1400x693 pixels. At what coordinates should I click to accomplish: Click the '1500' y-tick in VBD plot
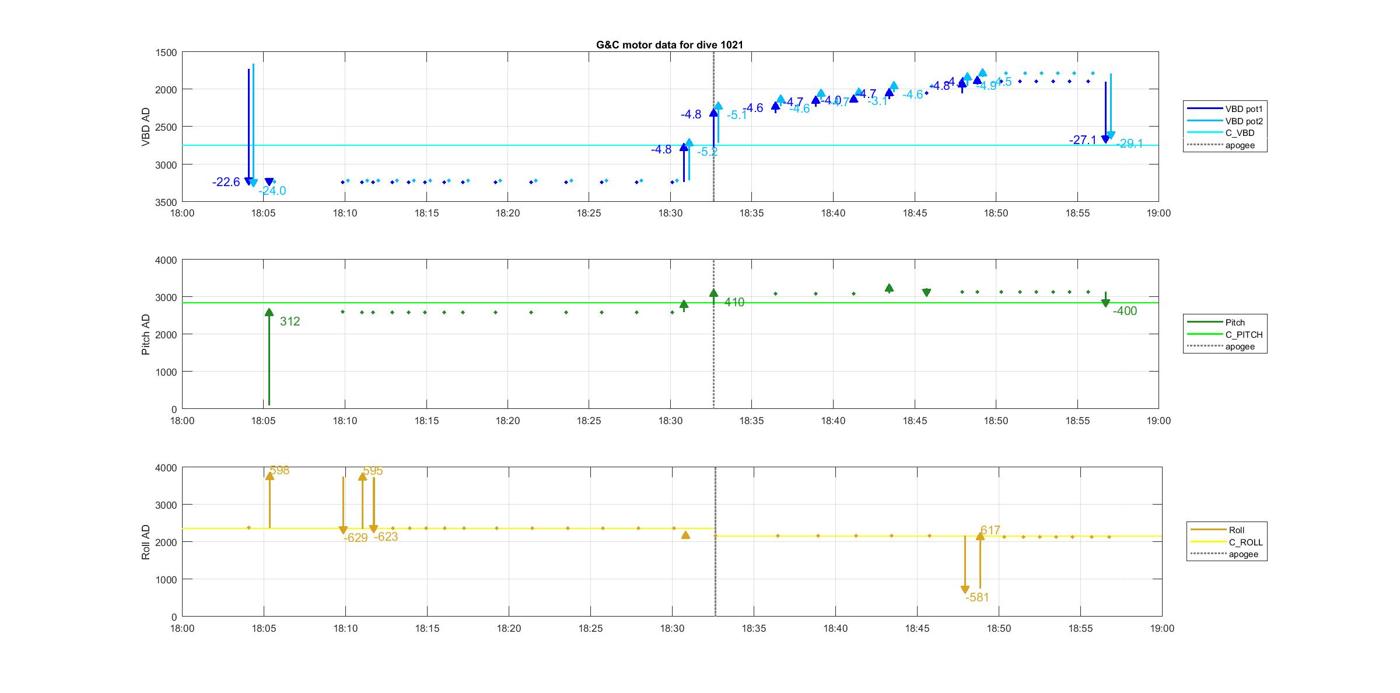[x=166, y=53]
